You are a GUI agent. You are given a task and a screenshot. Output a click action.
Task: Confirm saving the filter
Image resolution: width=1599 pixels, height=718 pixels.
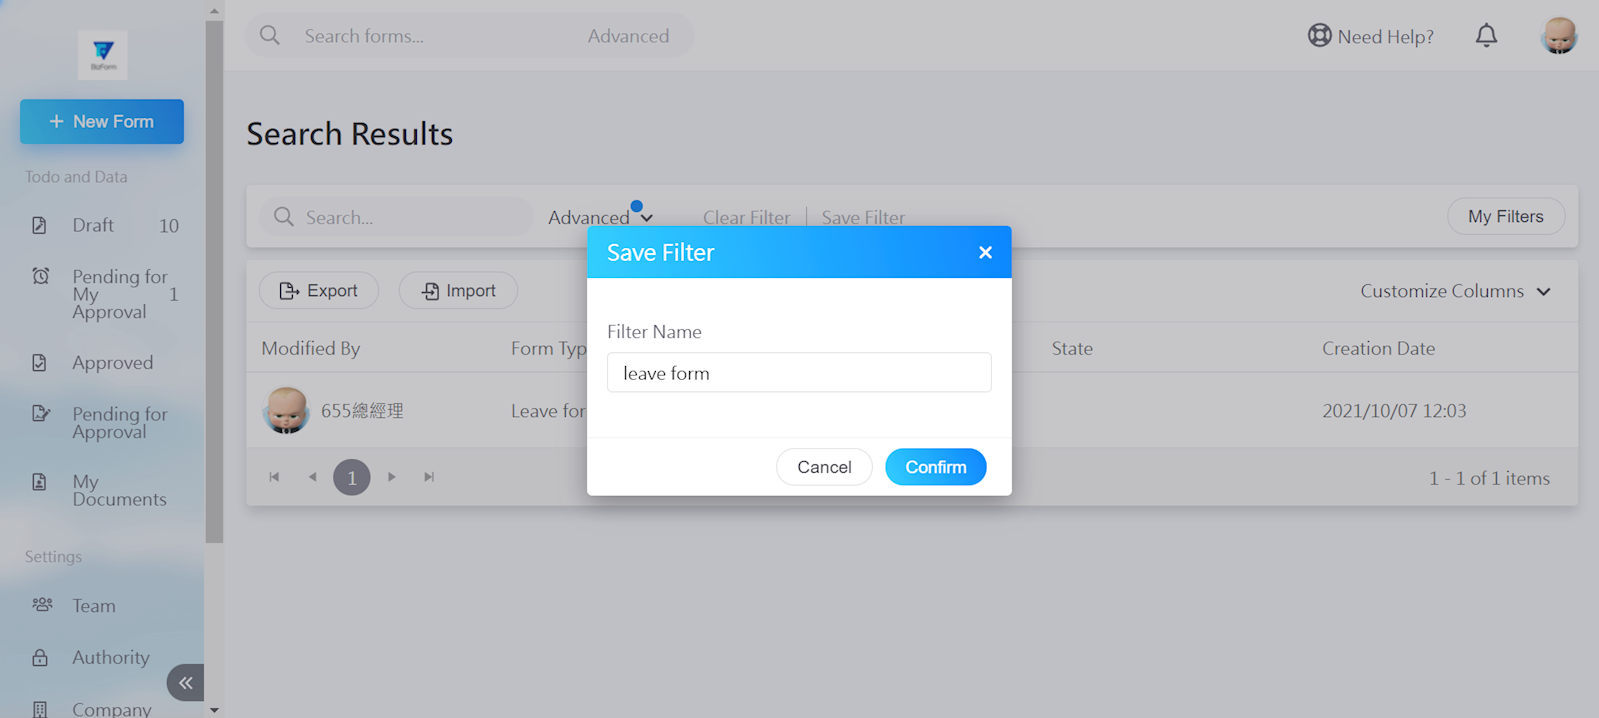click(x=935, y=467)
